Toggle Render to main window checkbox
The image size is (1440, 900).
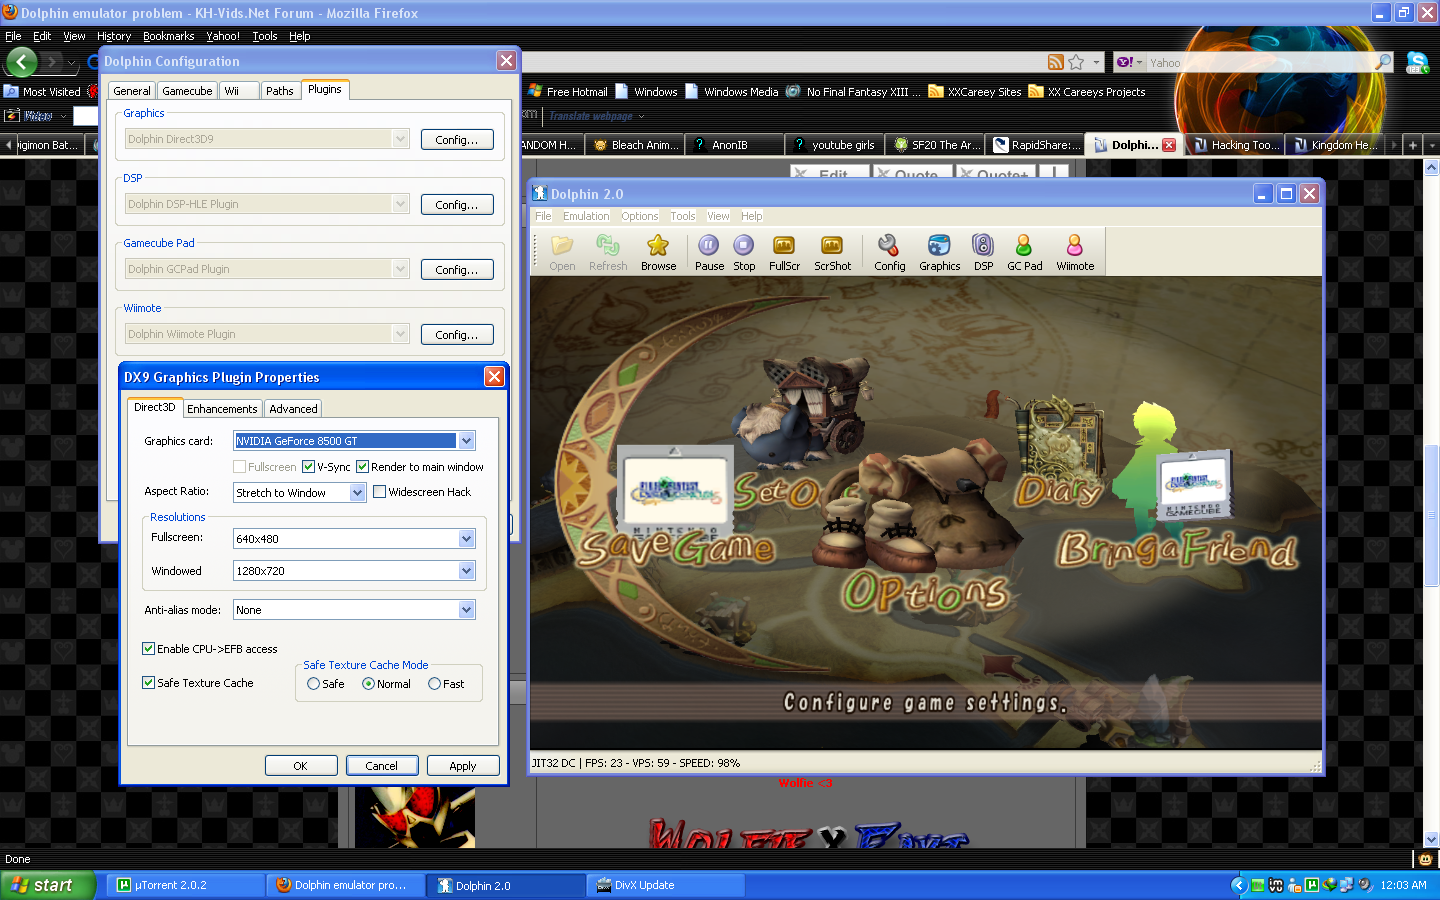point(363,467)
